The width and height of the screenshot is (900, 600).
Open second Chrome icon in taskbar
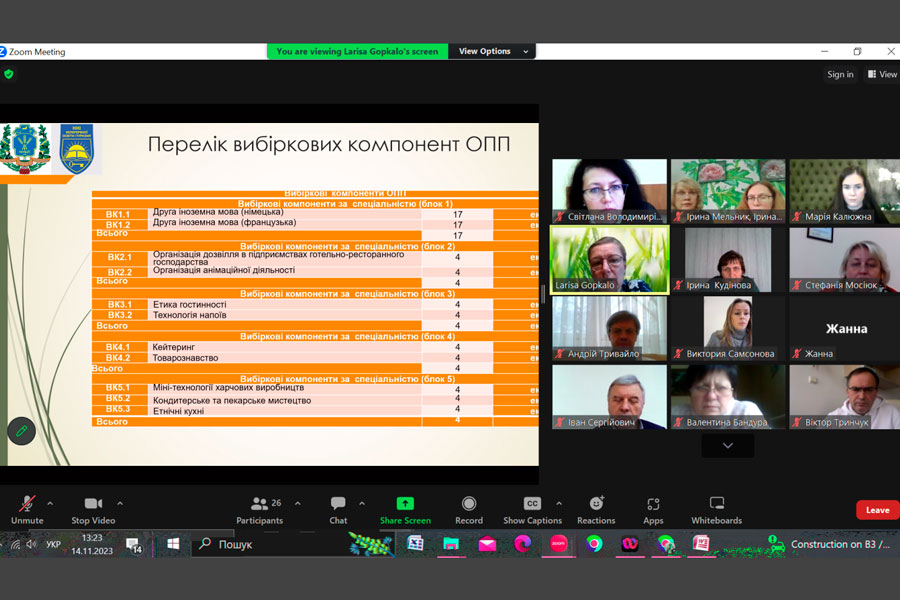pos(665,544)
